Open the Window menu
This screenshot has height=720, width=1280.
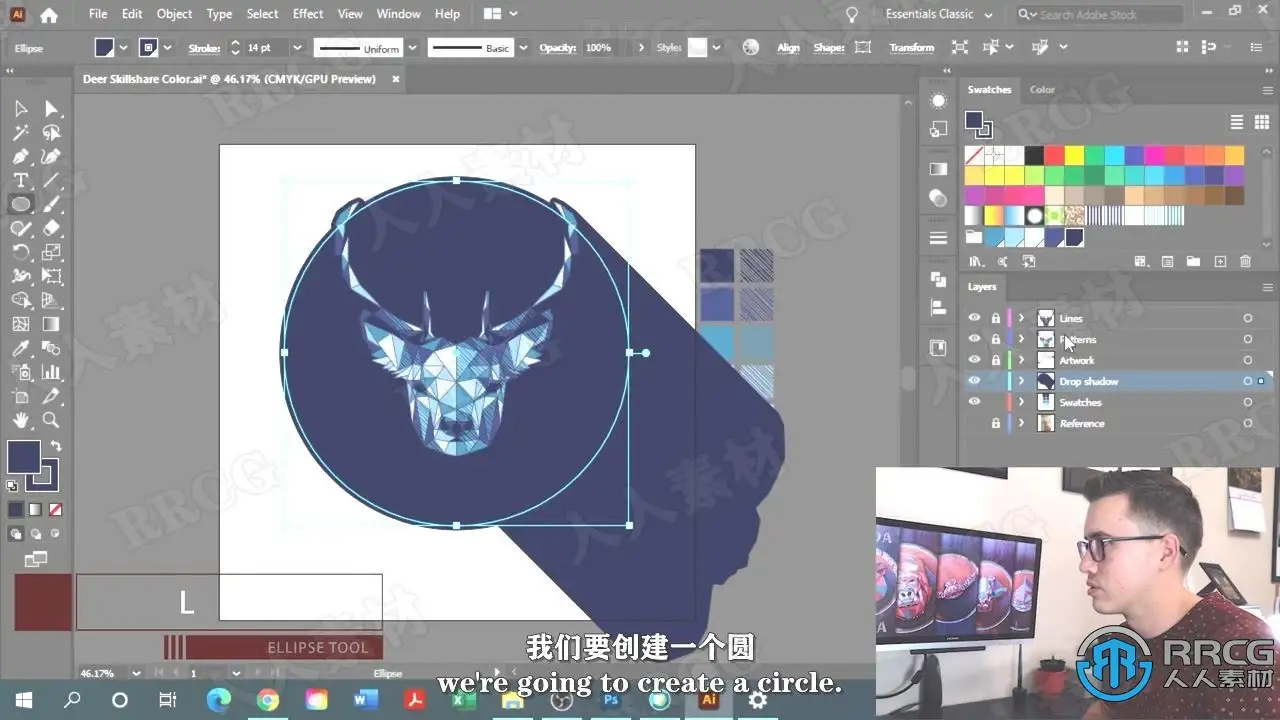(x=398, y=14)
